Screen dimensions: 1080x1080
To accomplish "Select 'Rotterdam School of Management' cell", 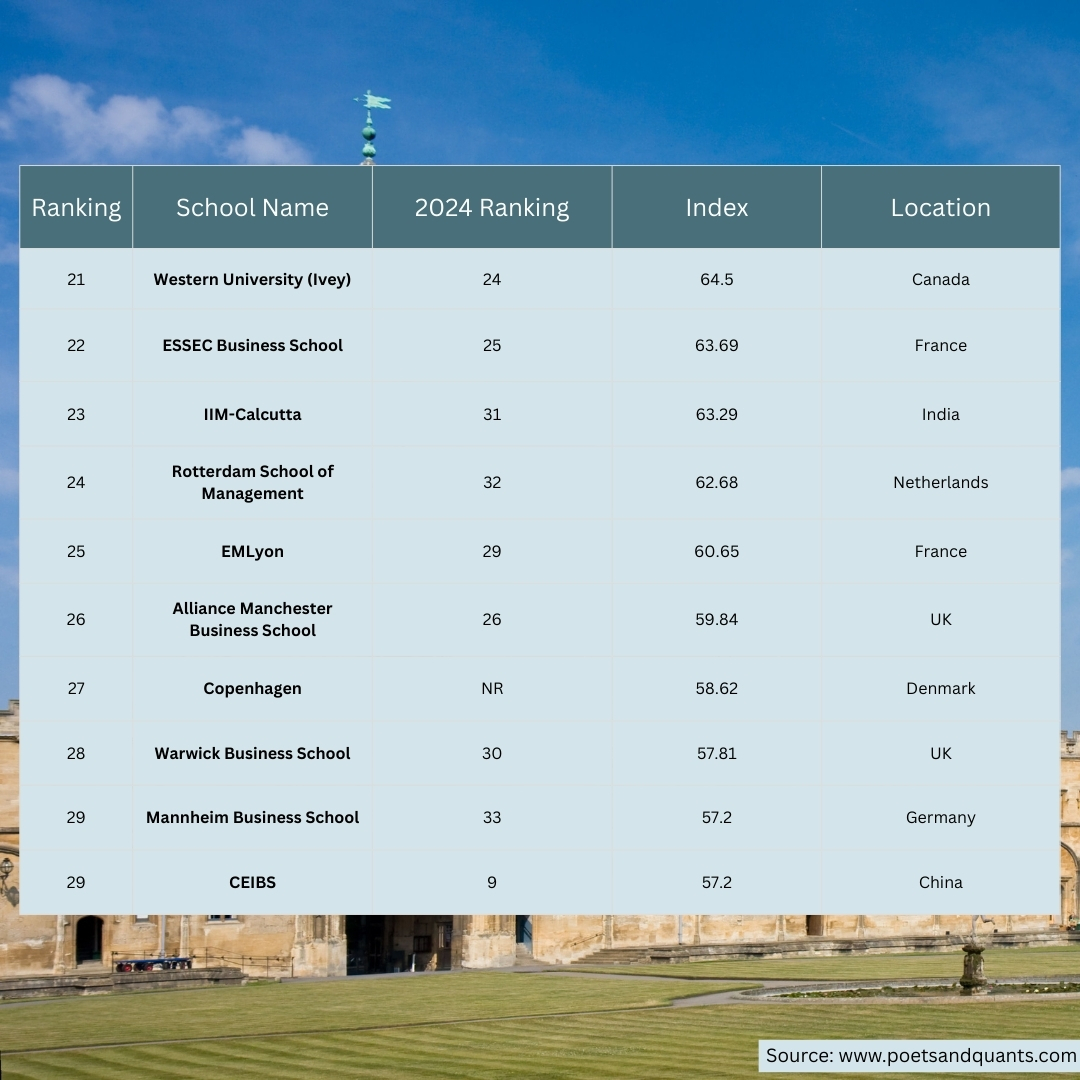I will 252,482.
